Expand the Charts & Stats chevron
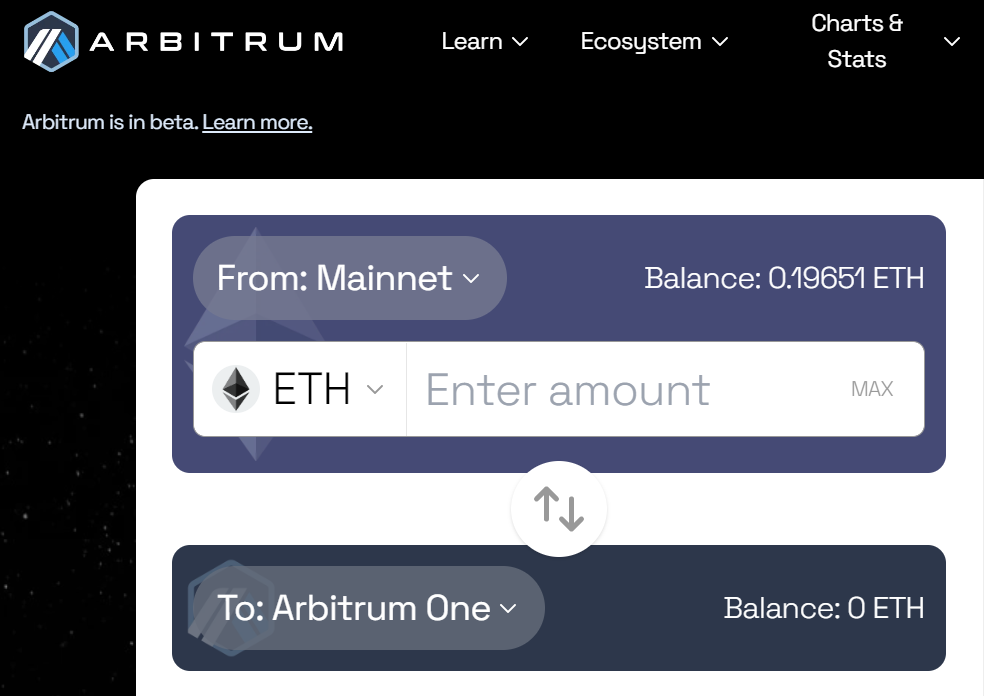The height and width of the screenshot is (696, 984). [x=952, y=42]
